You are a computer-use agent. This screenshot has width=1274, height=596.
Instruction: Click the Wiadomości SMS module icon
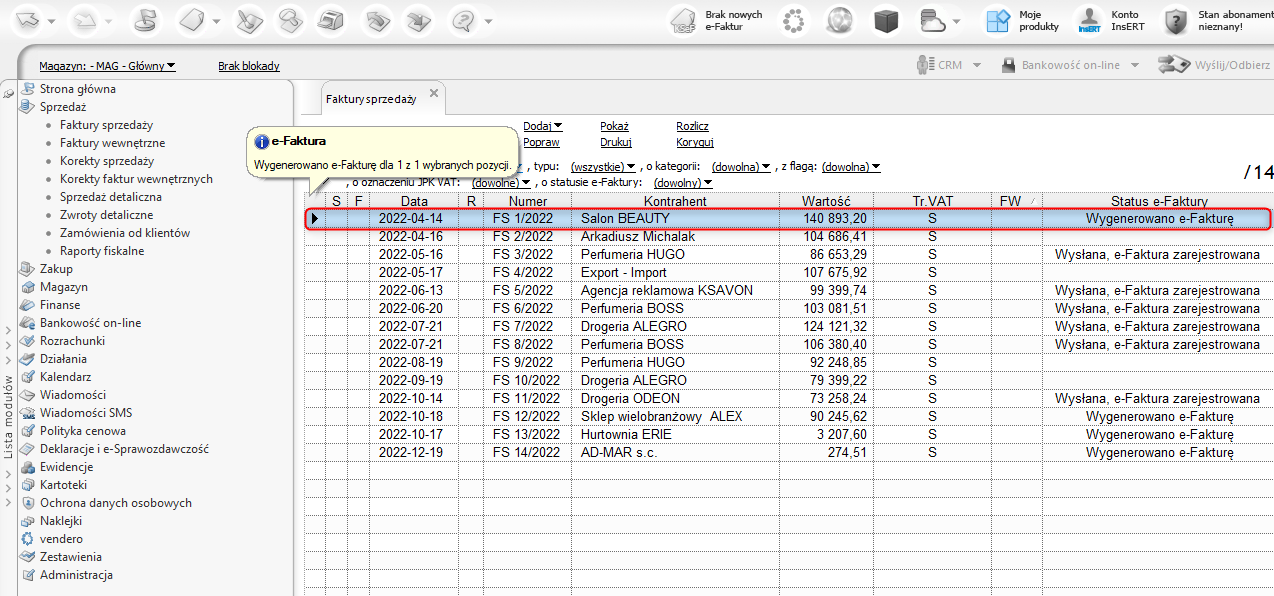(x=29, y=413)
